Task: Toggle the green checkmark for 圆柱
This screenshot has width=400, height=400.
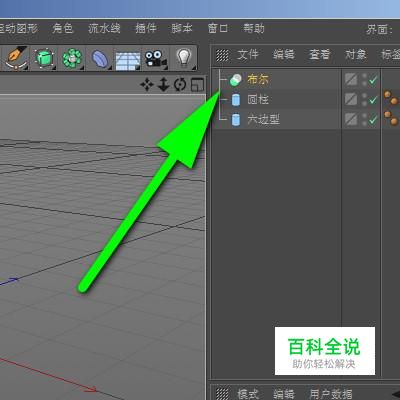Action: (373, 99)
